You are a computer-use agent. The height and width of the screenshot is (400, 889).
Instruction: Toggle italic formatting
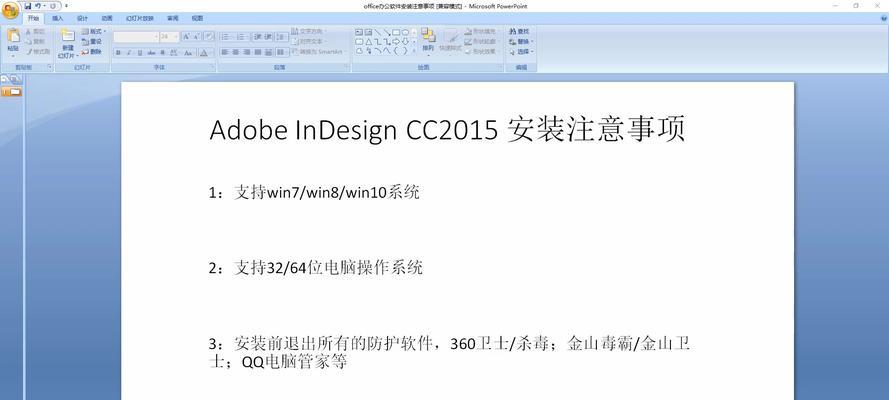click(x=129, y=52)
